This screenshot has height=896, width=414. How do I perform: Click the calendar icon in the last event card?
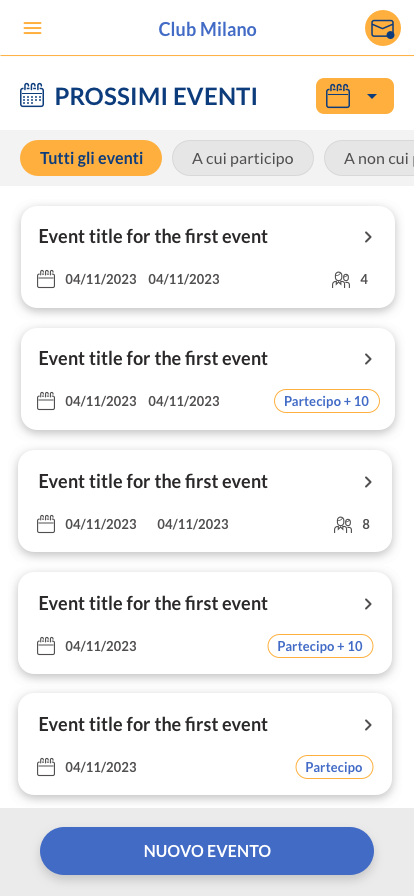pyautogui.click(x=46, y=767)
